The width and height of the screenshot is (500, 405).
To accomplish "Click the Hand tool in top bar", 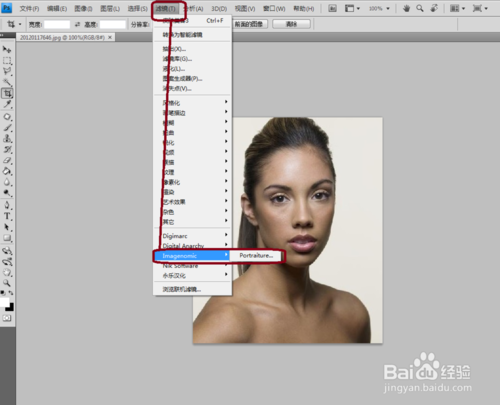I will pos(406,8).
